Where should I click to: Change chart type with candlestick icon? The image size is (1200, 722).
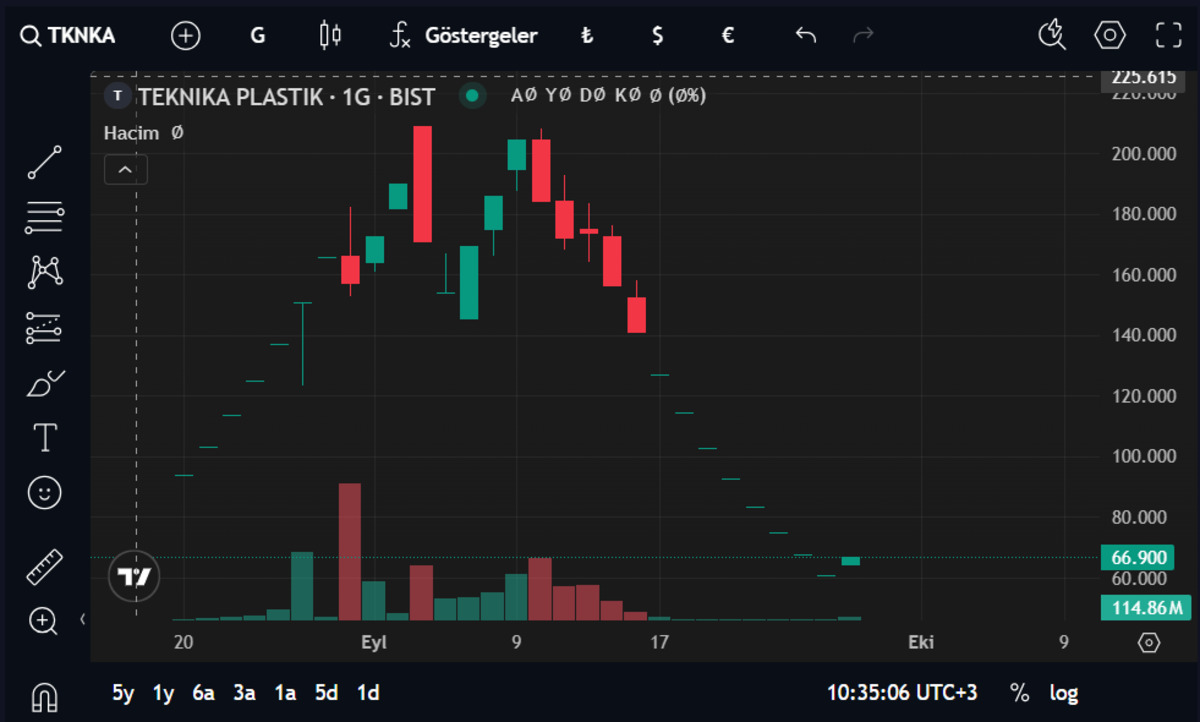click(330, 36)
